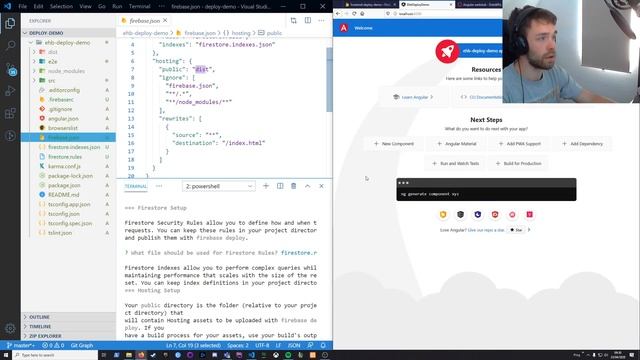Collapse the ehb-deploy-demo folder

point(67,42)
